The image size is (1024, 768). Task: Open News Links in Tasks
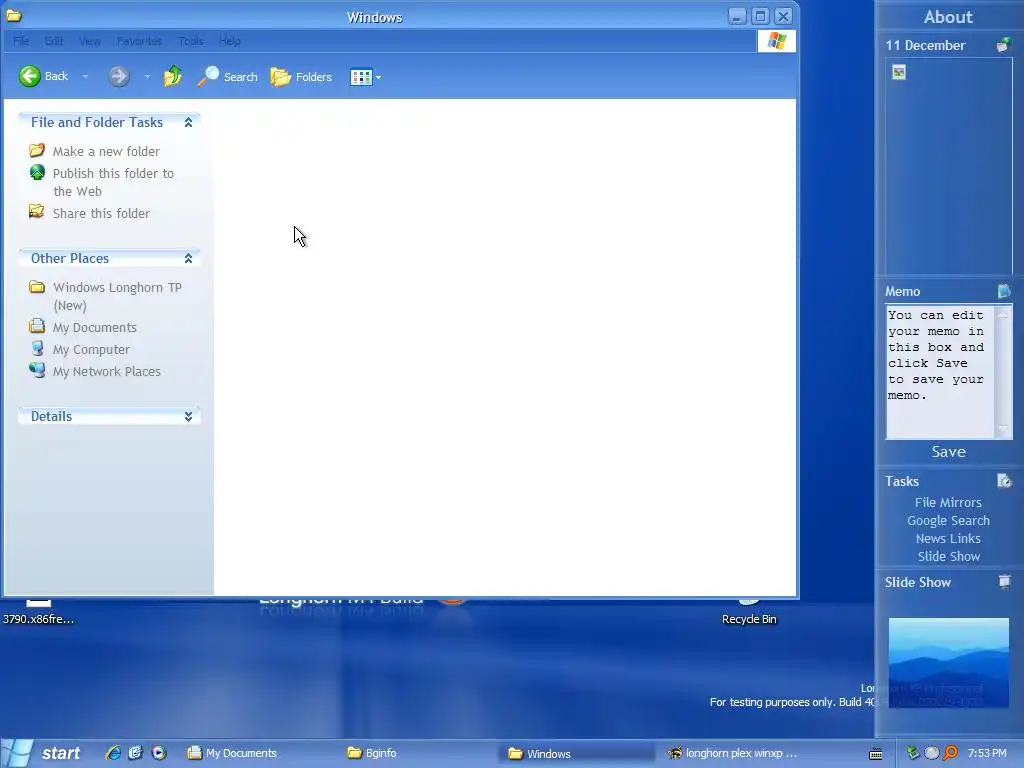(948, 539)
